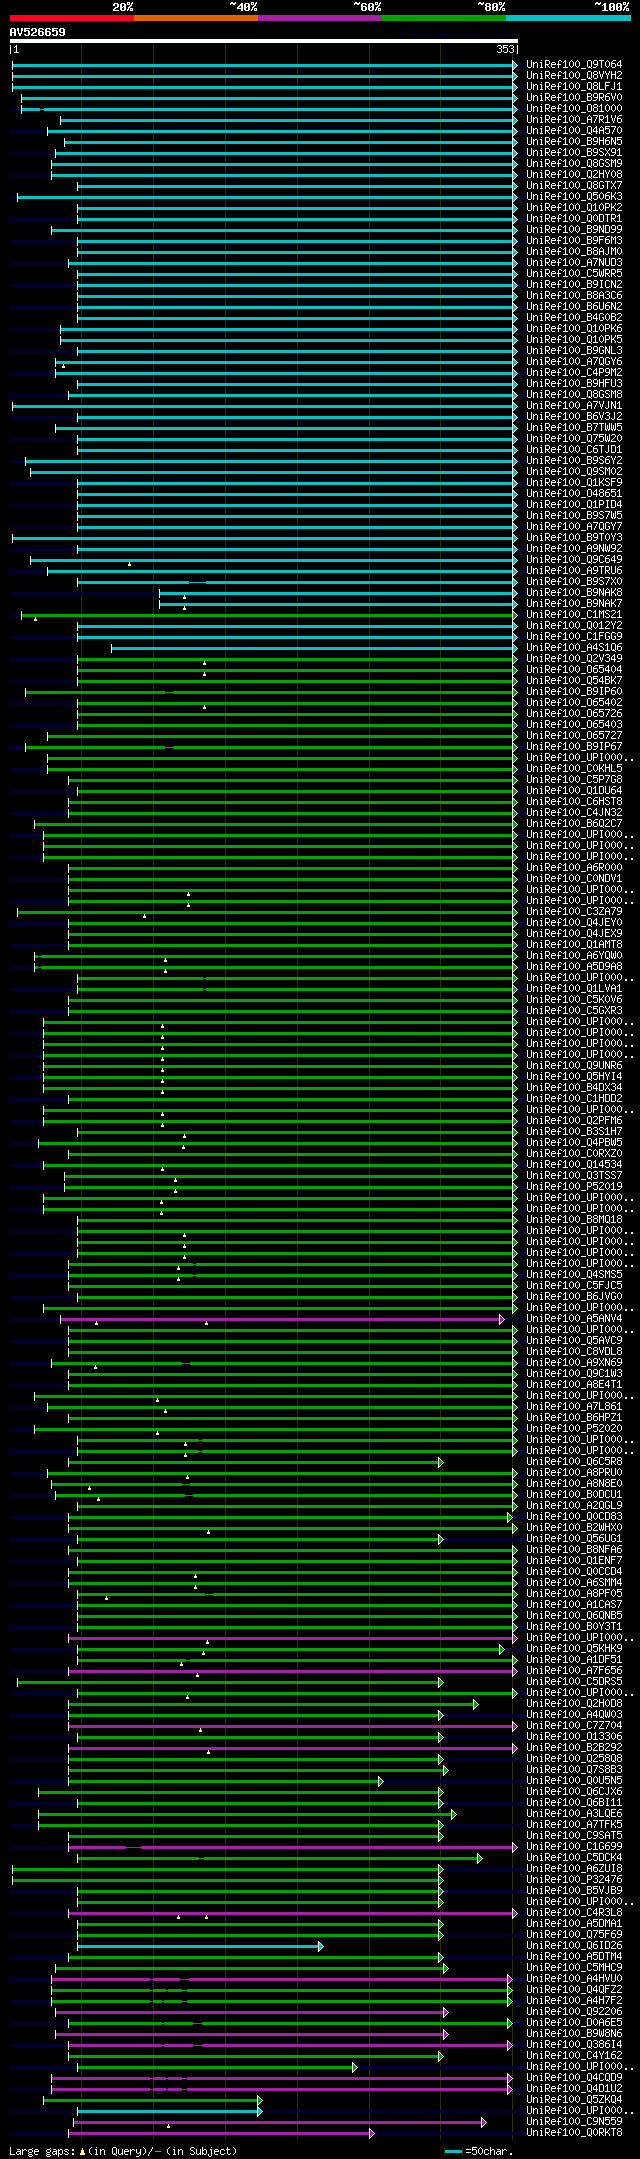
Task: Click the purple arrowhead on the Q9Z206 row
Action: 446,2012
